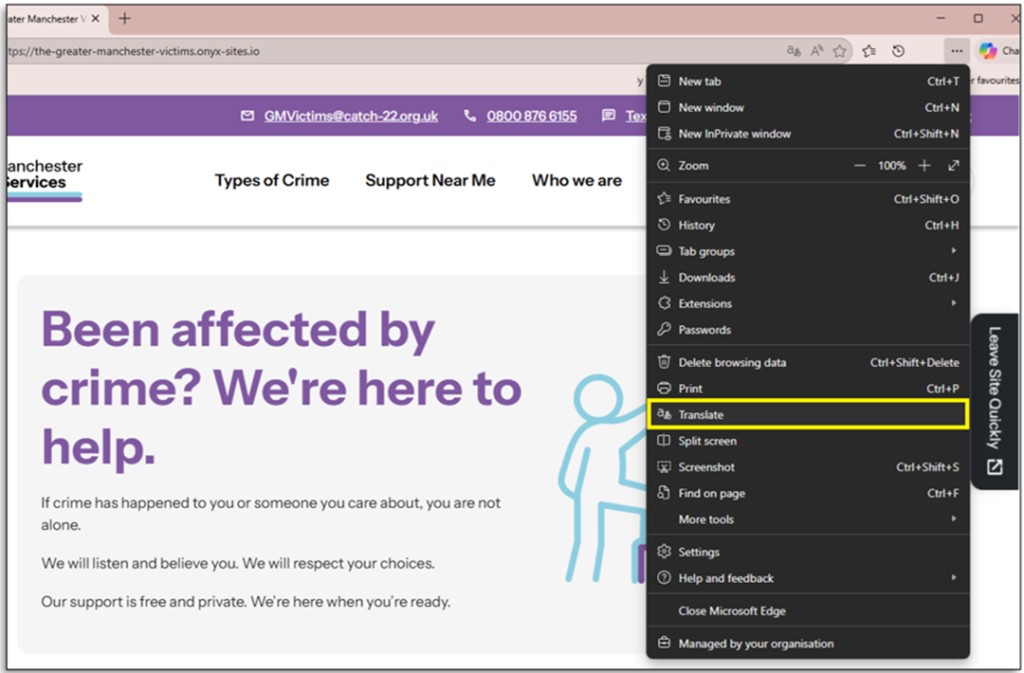
Task: Click the GMVictims@catch-22.org.uk email link
Action: click(351, 116)
